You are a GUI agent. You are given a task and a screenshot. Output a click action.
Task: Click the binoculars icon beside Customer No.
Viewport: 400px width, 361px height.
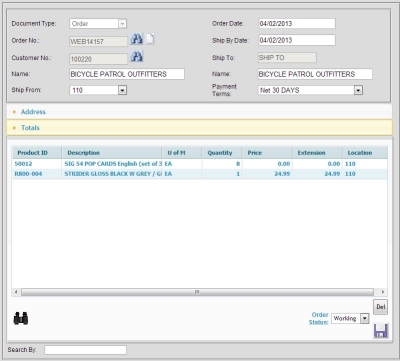(136, 56)
